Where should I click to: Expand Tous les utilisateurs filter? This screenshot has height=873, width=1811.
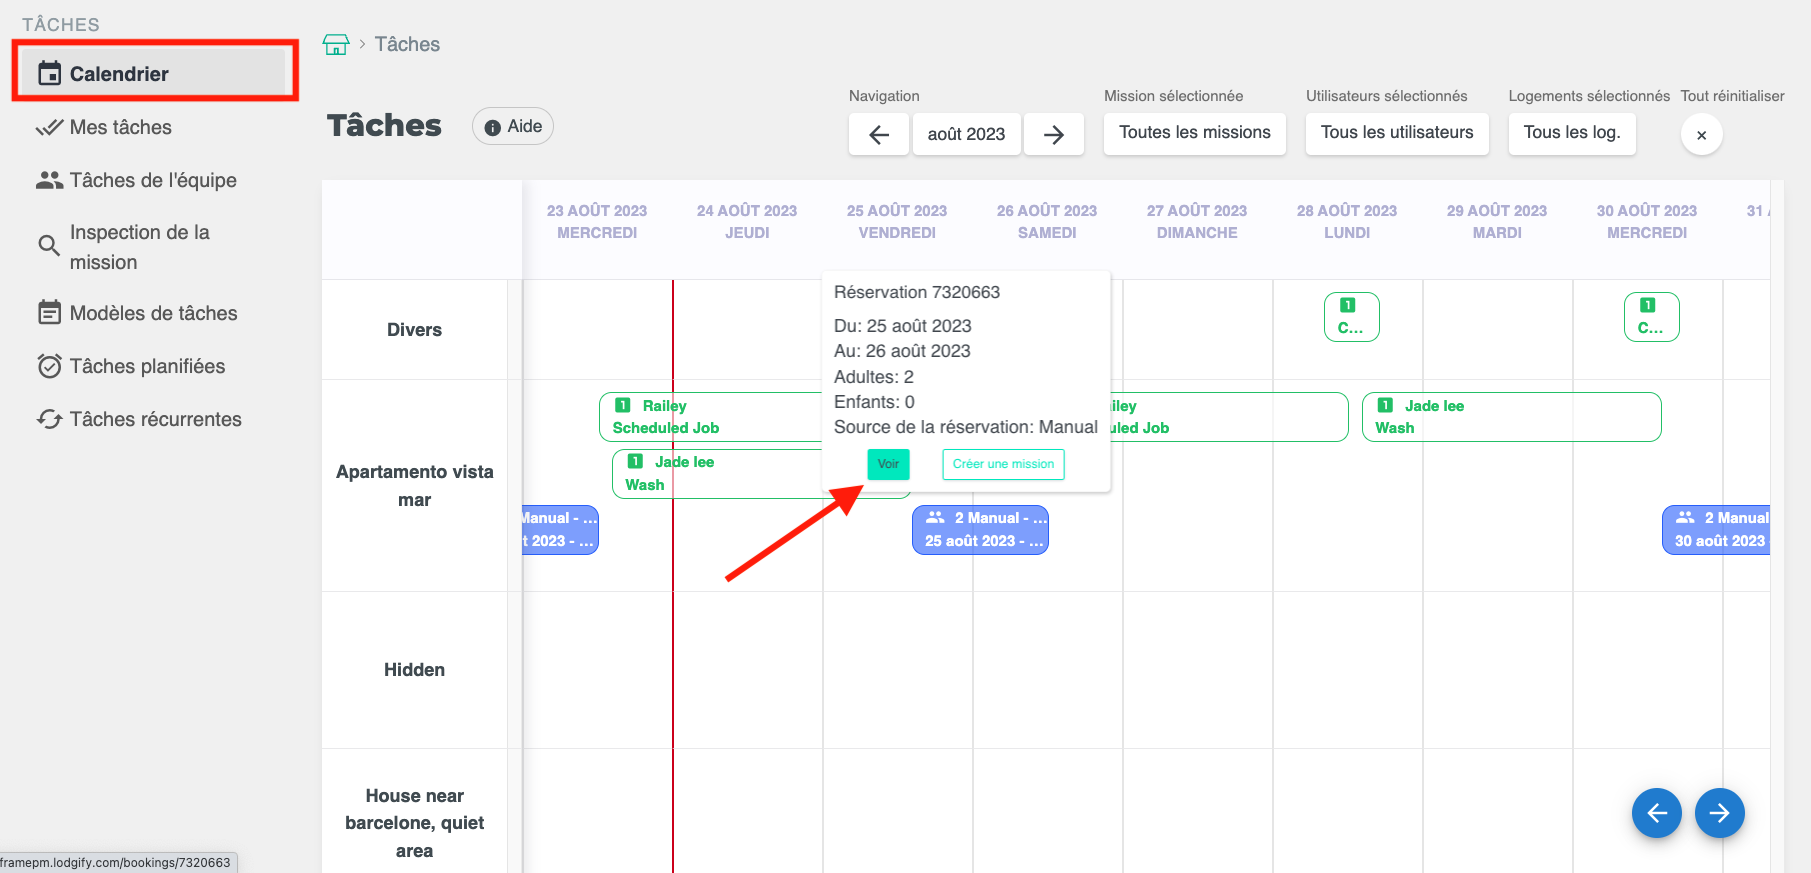pos(1396,133)
